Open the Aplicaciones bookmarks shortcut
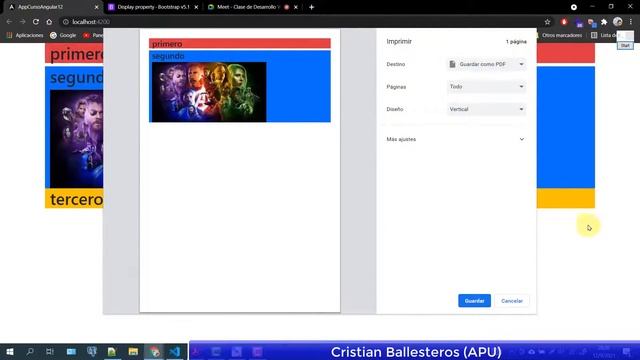 point(24,36)
